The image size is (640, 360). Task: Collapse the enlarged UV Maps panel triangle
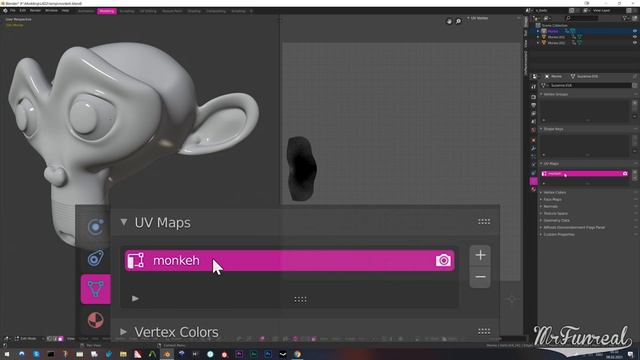[x=124, y=222]
